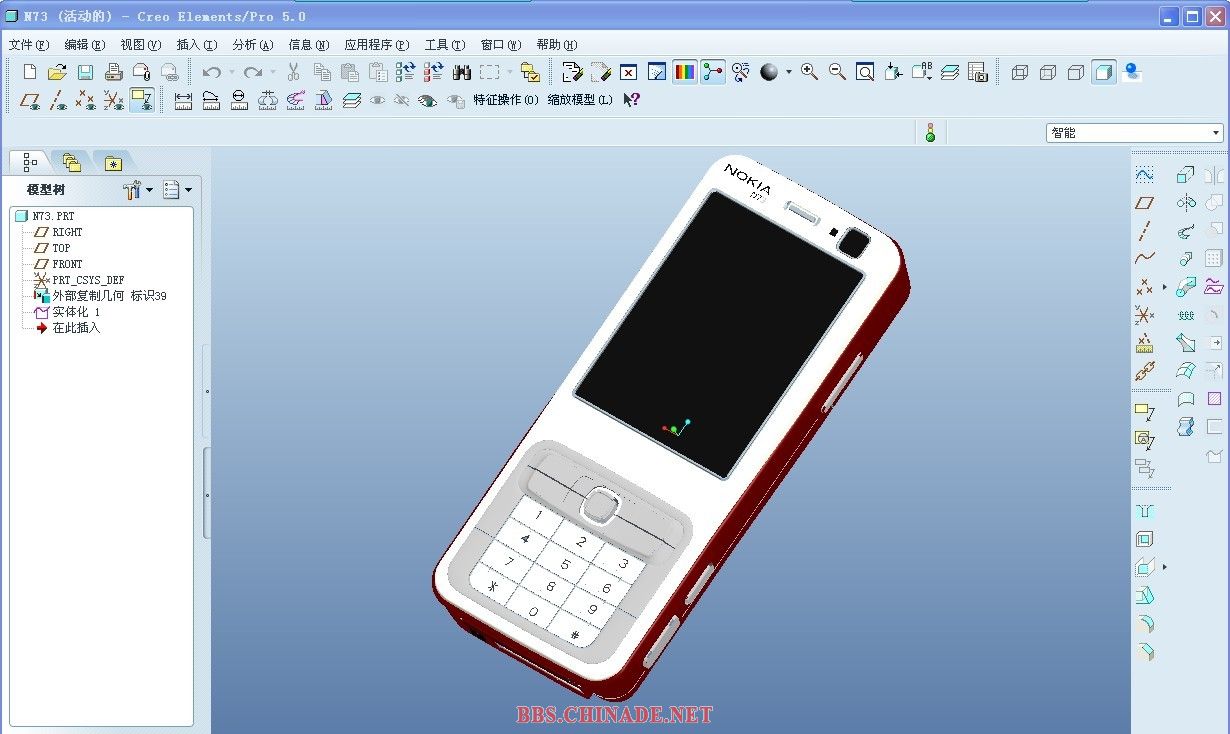Viewport: 1230px width, 734px height.
Task: Create a new file with the blank page icon
Action: click(x=30, y=72)
